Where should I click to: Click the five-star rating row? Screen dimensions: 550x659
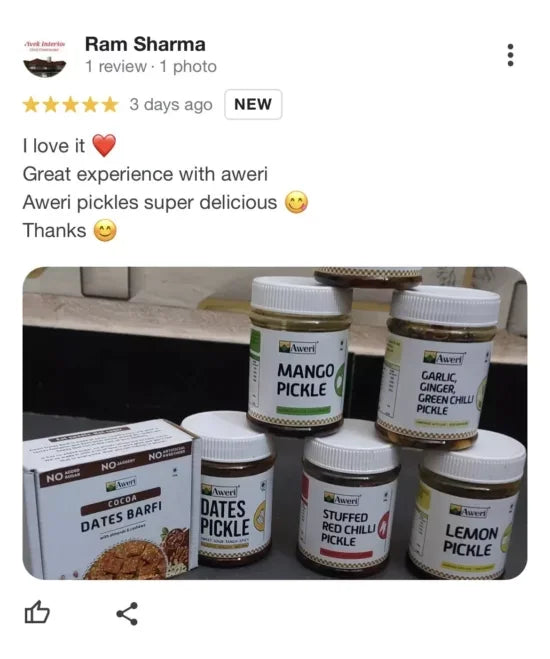point(71,105)
